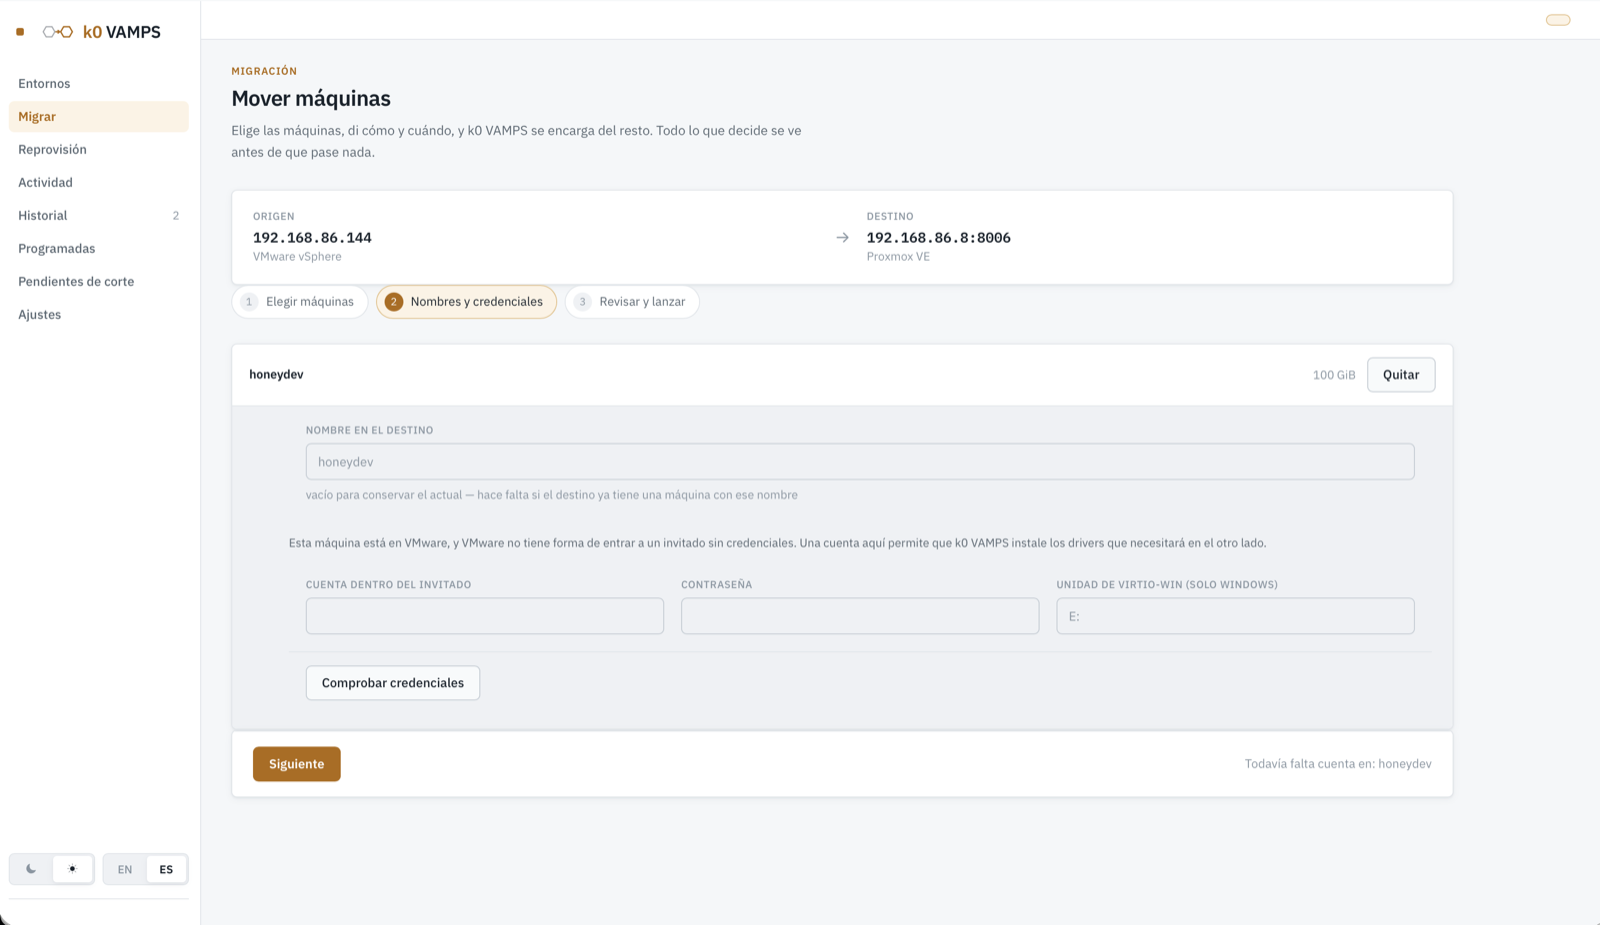Remove honeydev with the Quitar button
The height and width of the screenshot is (925, 1600).
1401,375
